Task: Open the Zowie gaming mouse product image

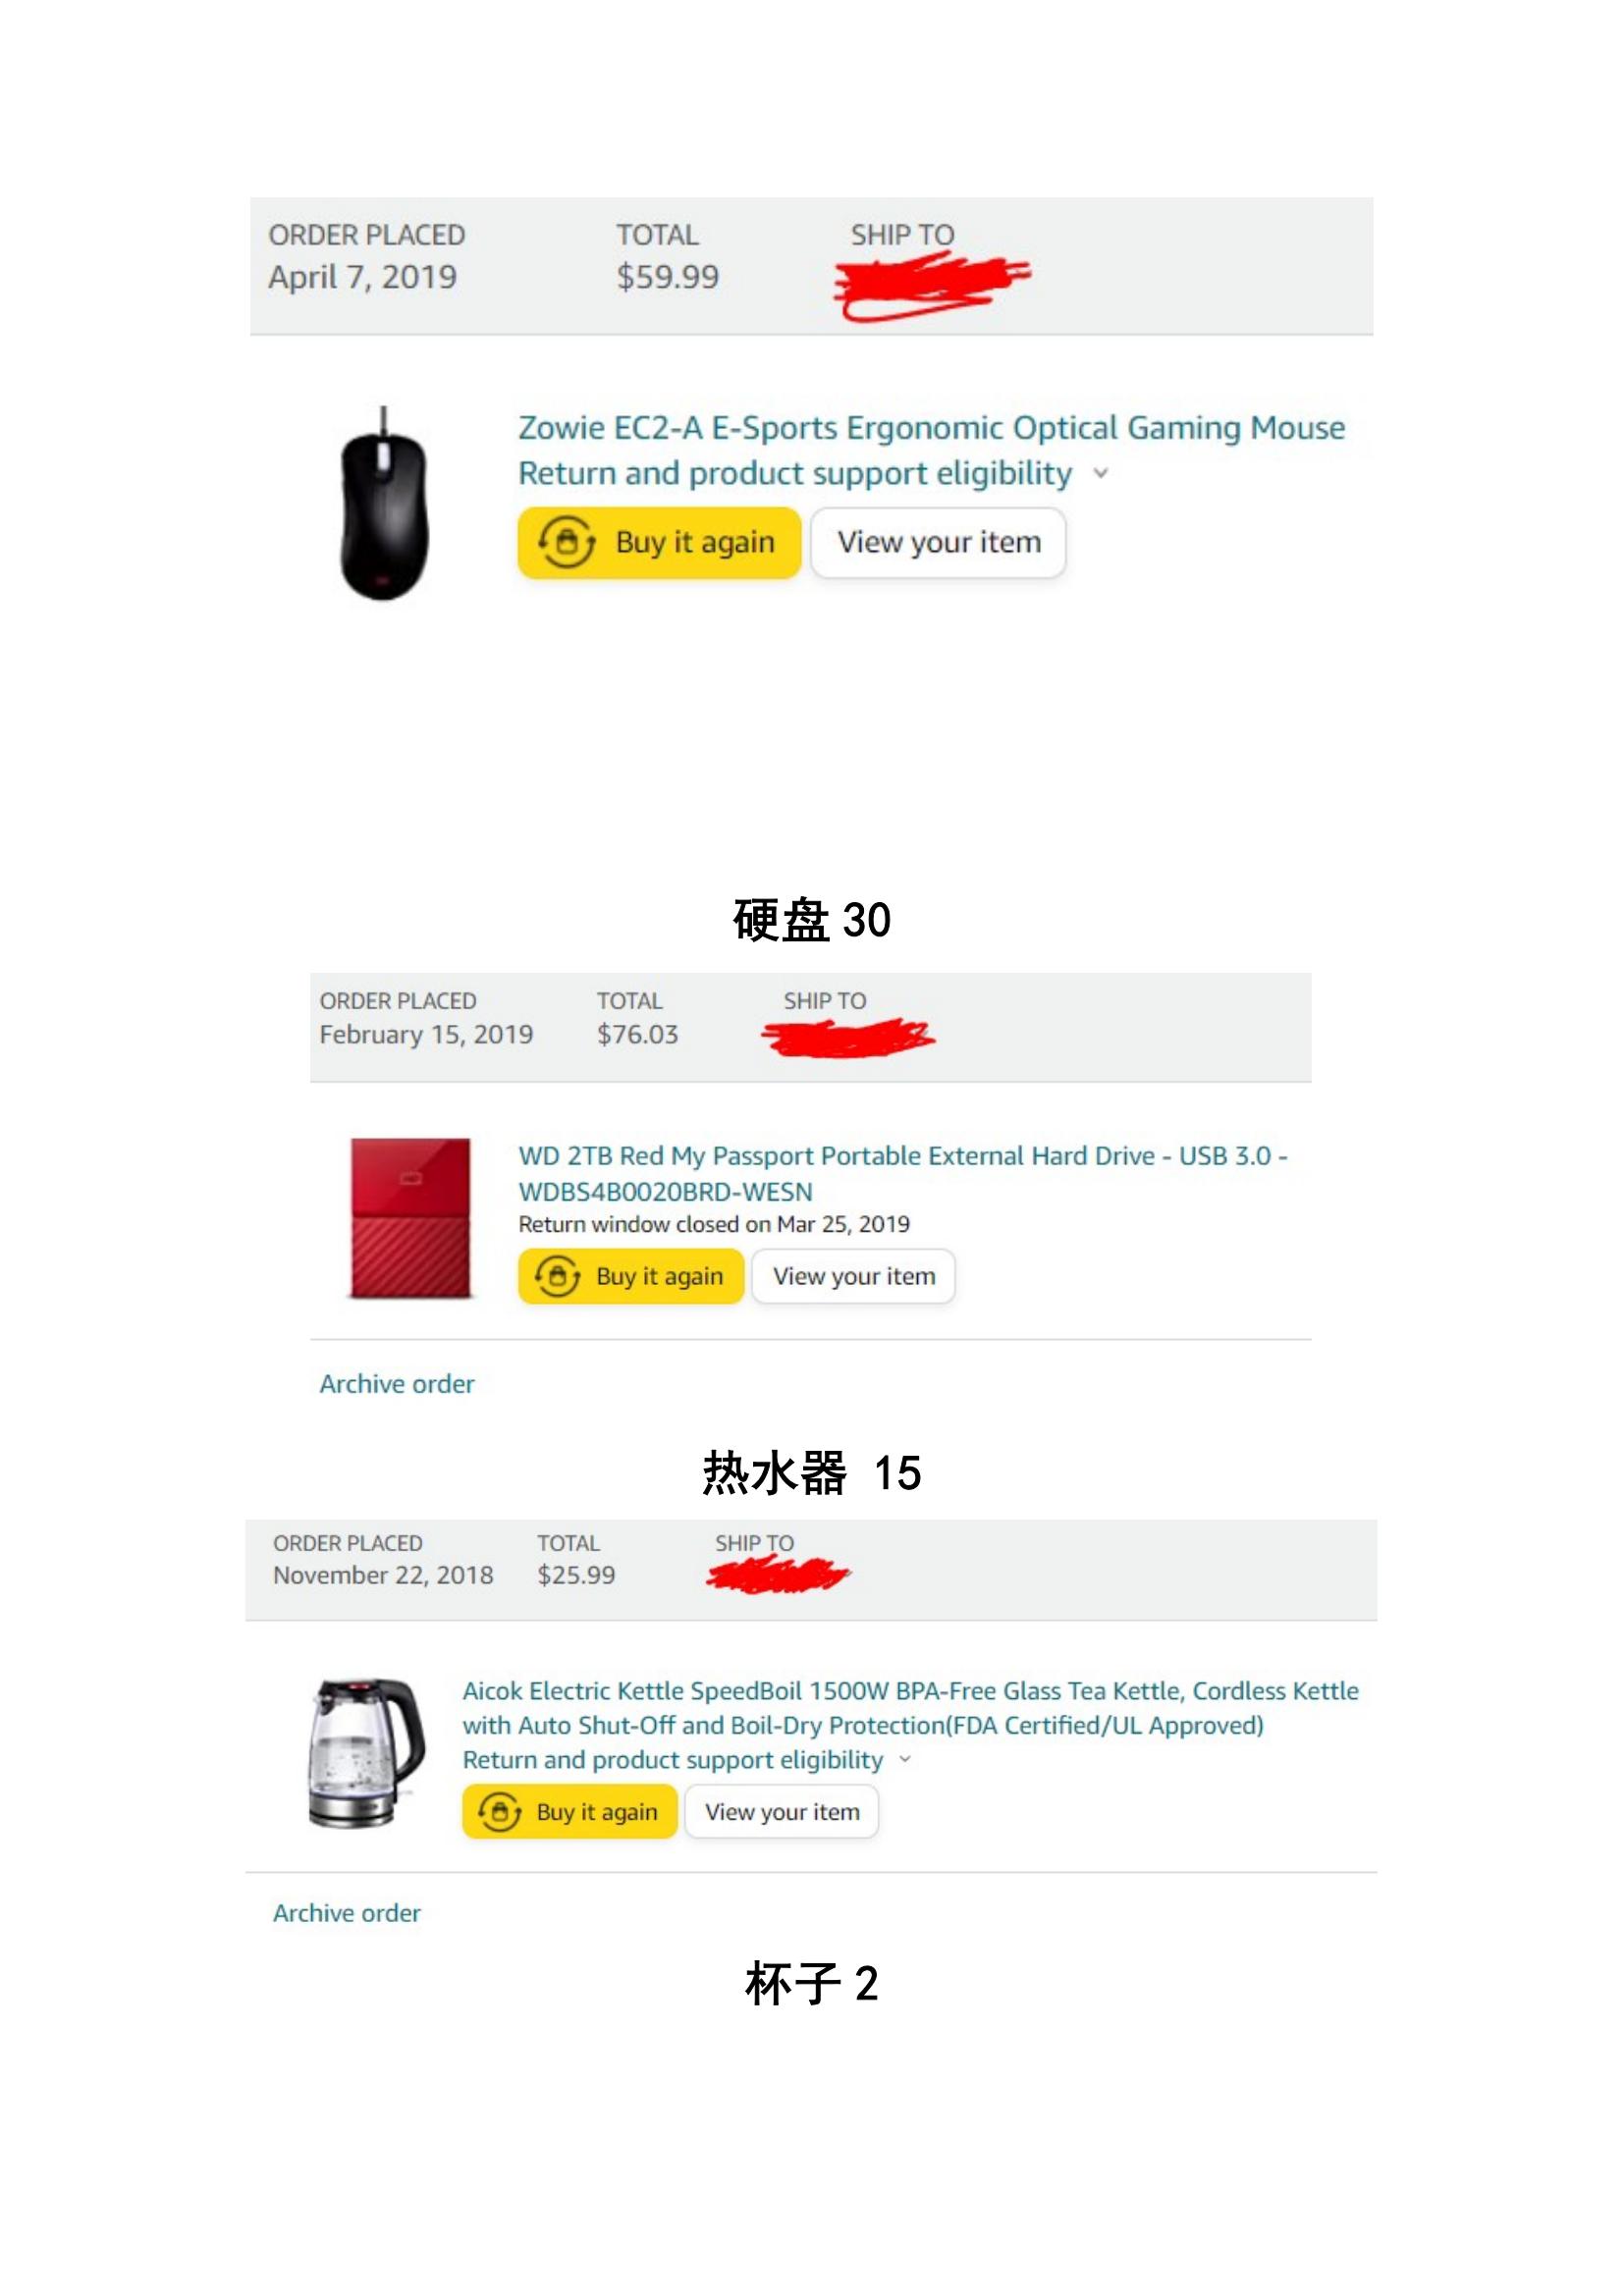Action: tap(384, 503)
